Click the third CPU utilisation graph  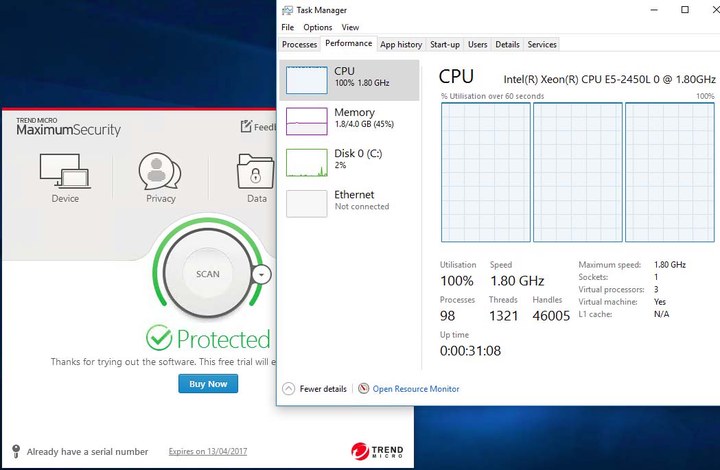click(x=669, y=172)
